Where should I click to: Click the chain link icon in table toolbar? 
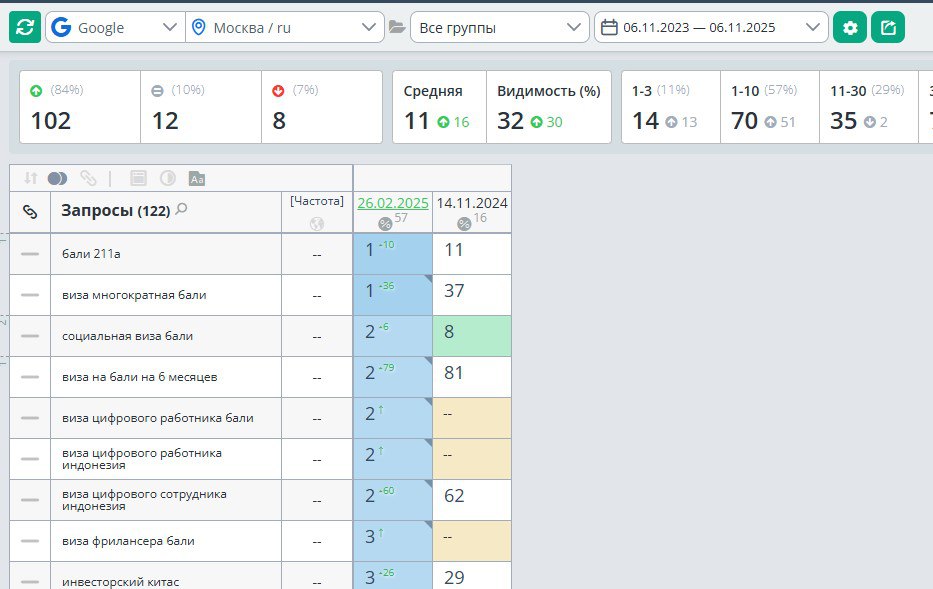[x=89, y=178]
